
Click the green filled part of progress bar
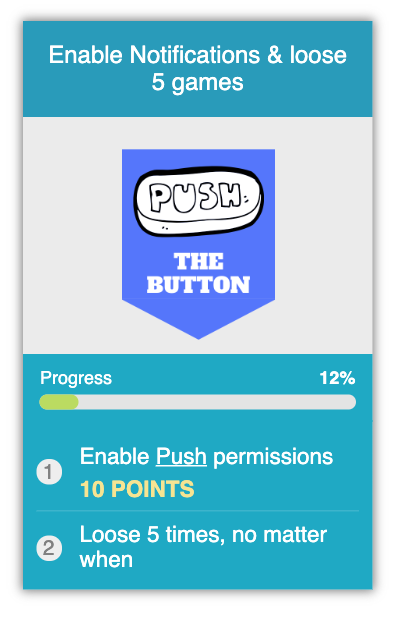[59, 402]
